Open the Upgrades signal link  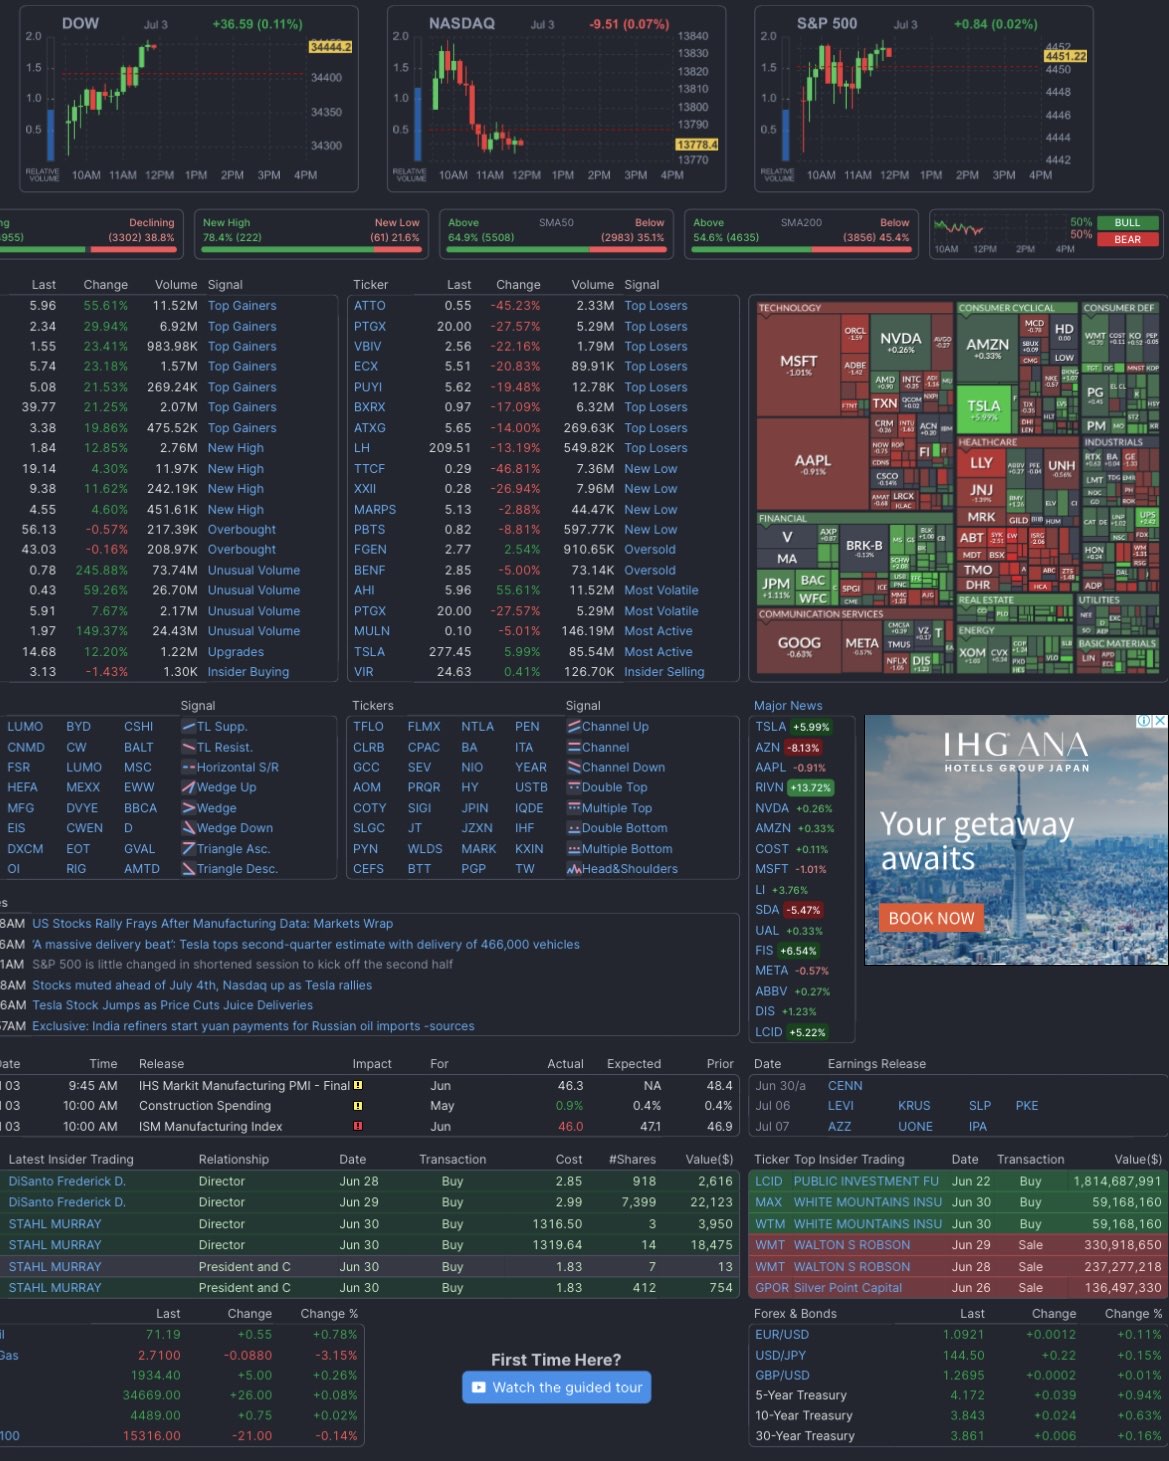pyautogui.click(x=236, y=652)
